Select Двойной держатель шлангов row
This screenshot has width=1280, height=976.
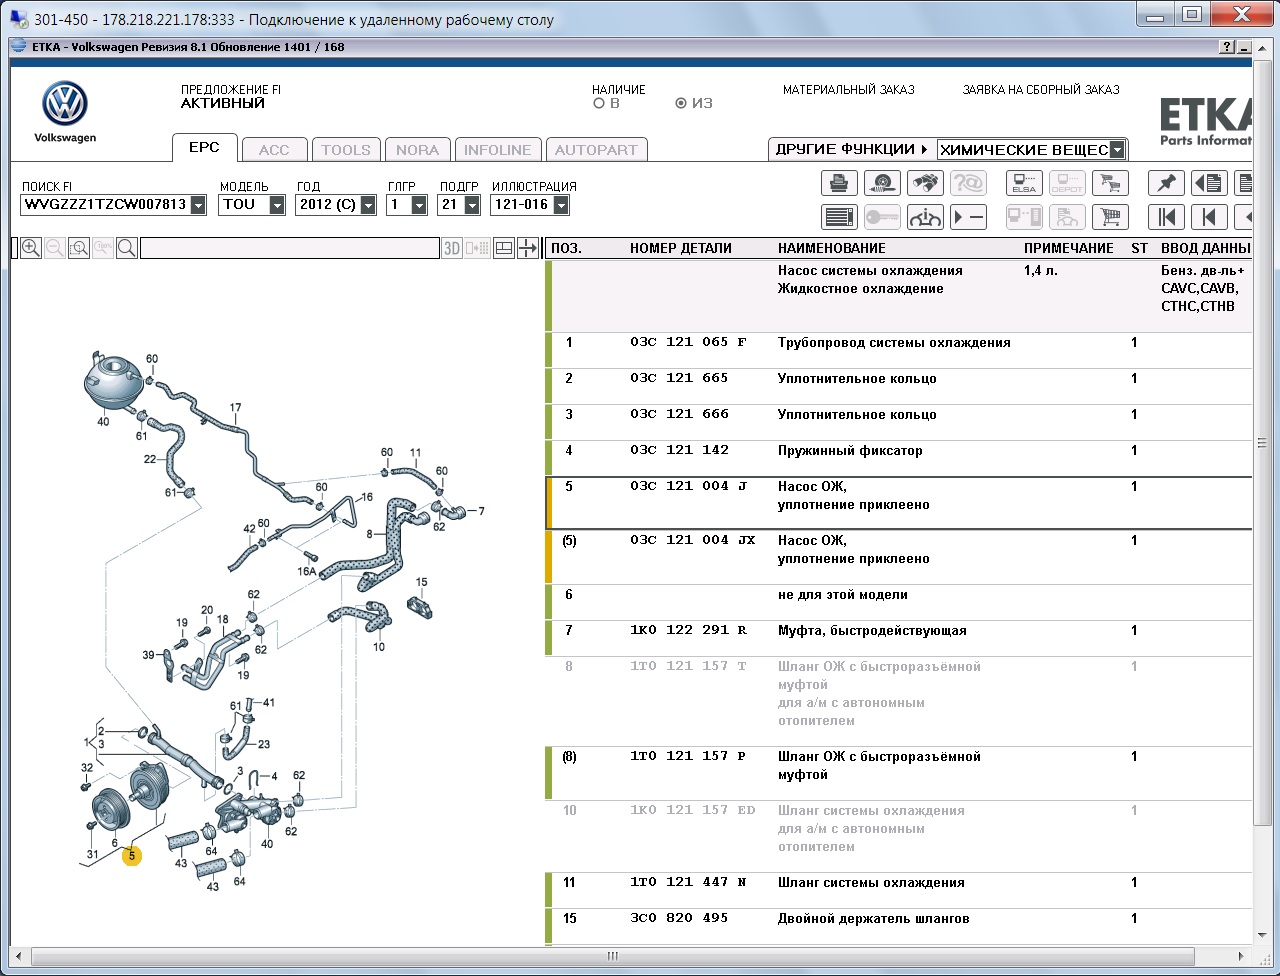(900, 926)
